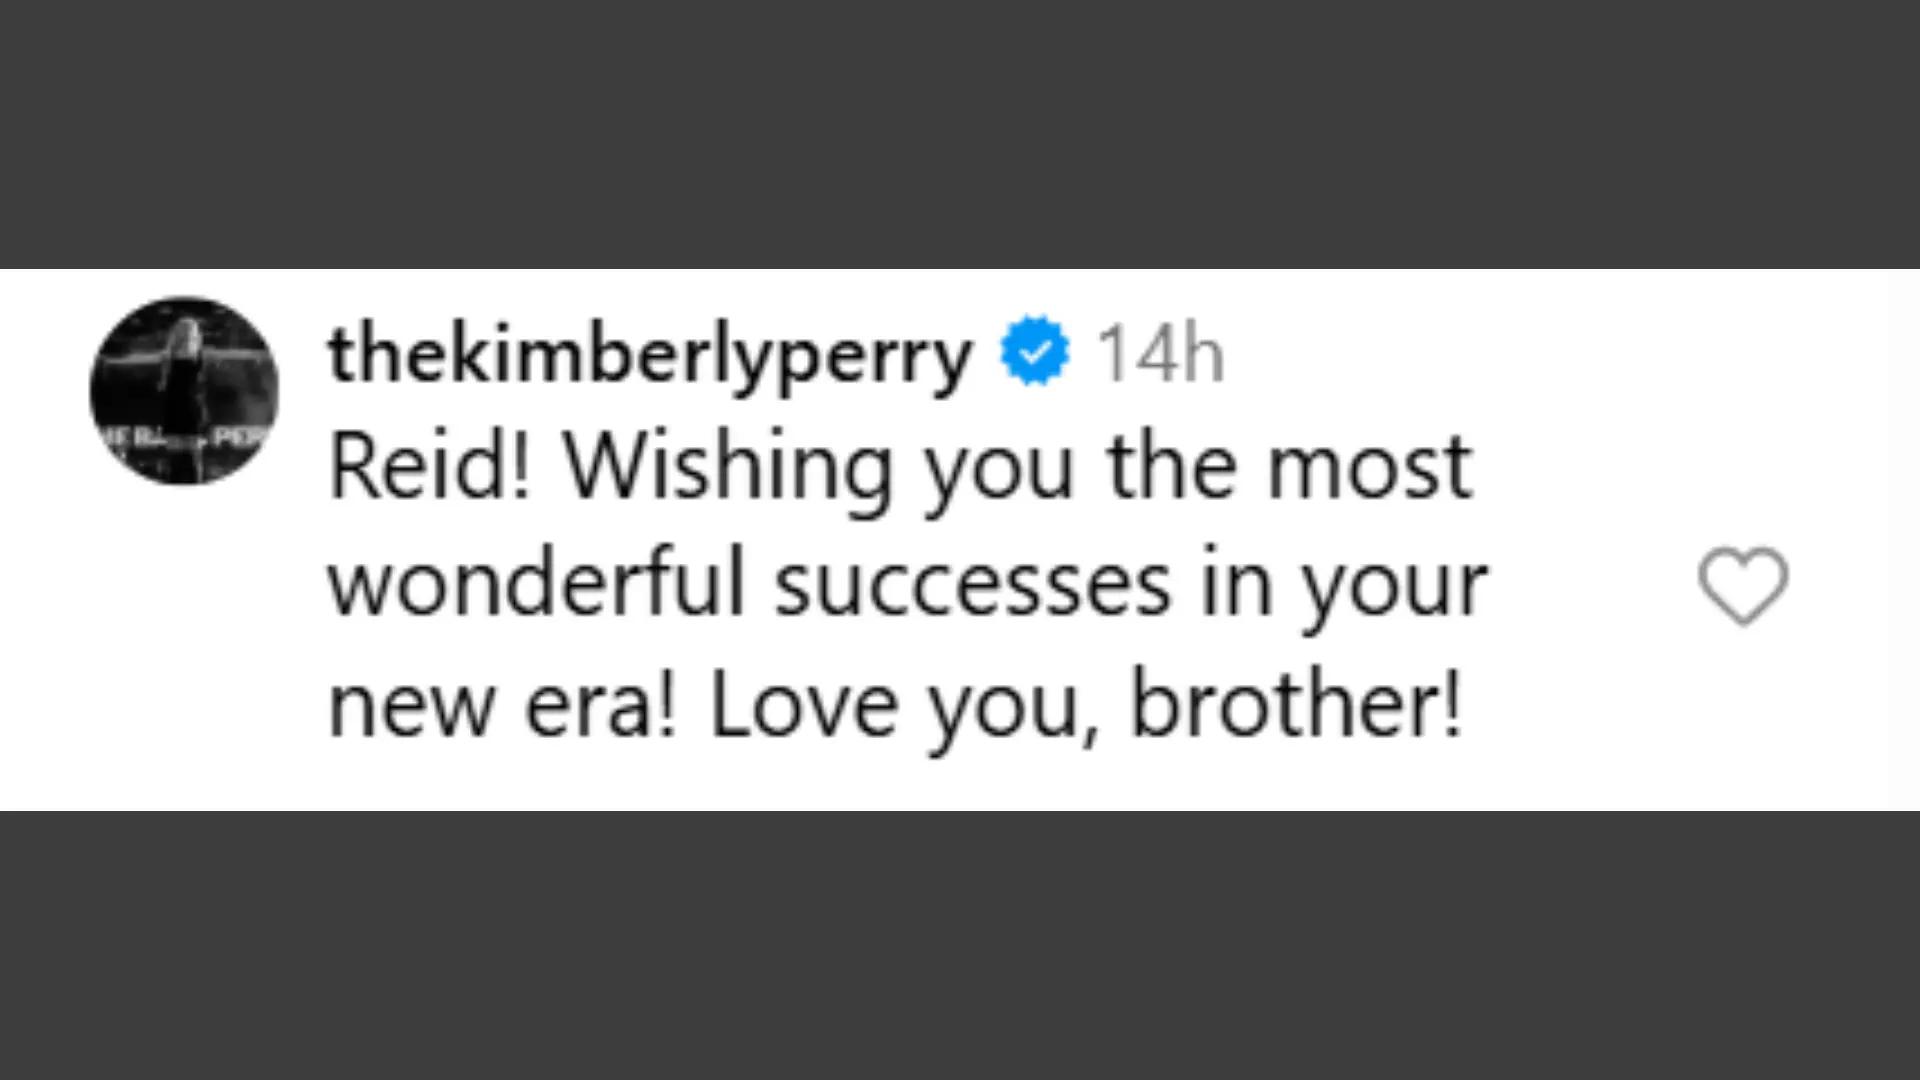Click the word "most" in the comment
The height and width of the screenshot is (1080, 1920).
tap(1369, 467)
